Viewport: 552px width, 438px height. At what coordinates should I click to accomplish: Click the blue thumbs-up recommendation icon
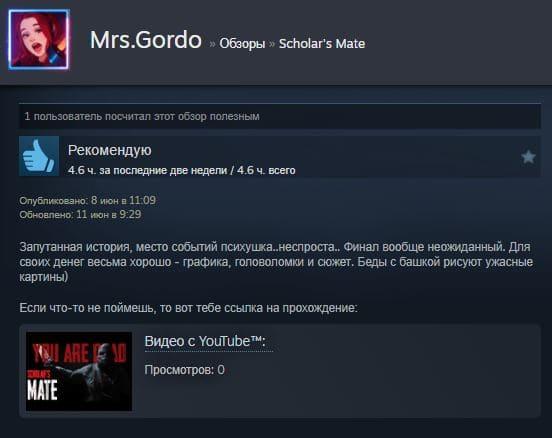click(x=39, y=156)
